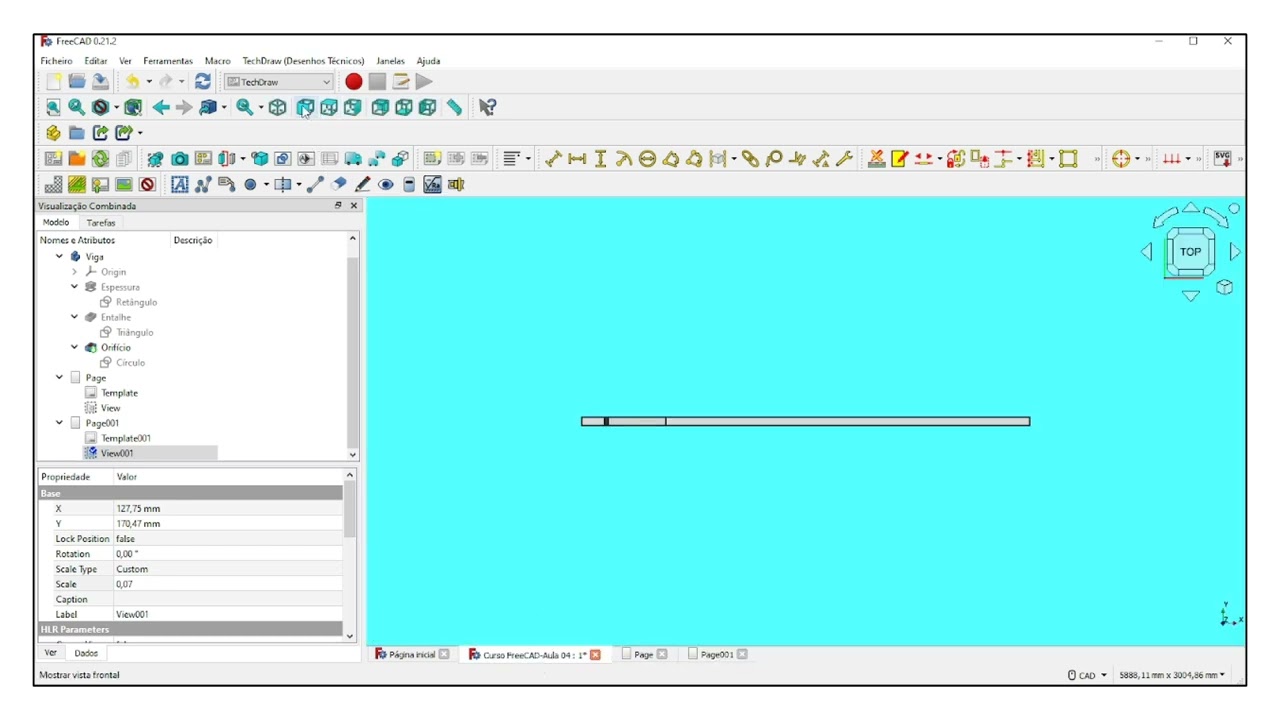Show the front view cube icon
Screen dimensions: 1280x720
point(305,108)
